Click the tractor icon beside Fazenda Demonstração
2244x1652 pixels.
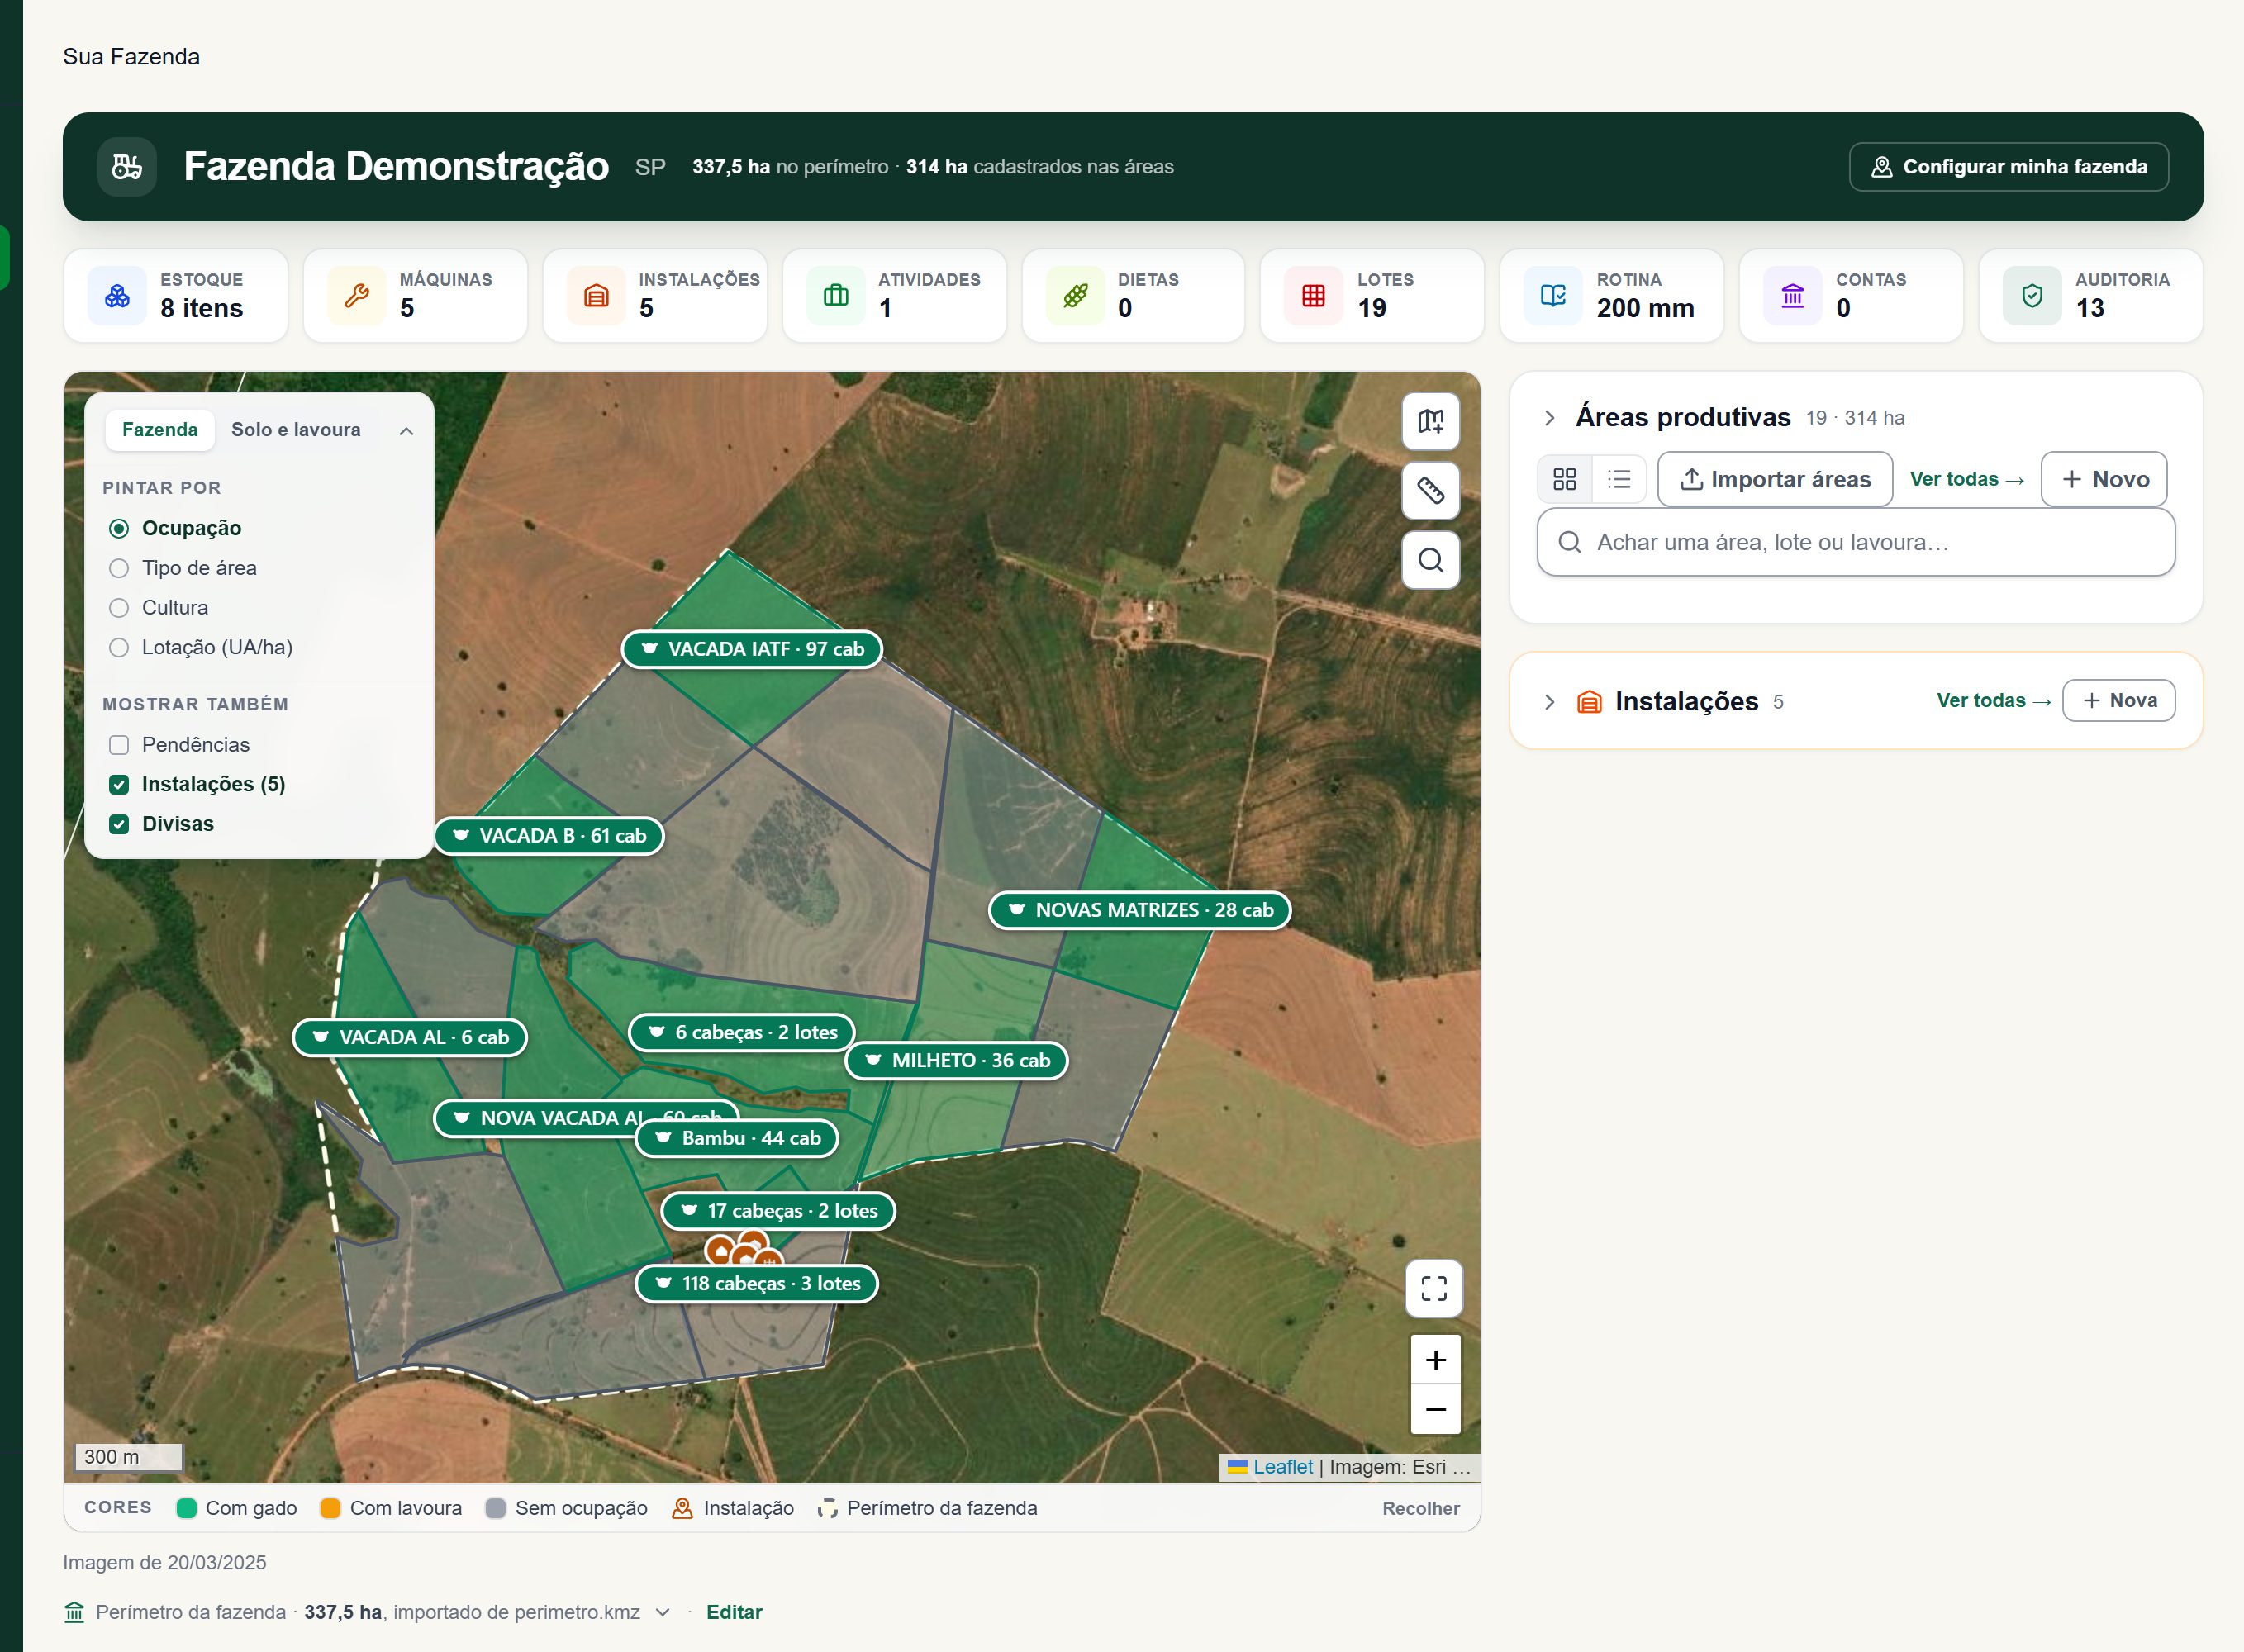(x=127, y=167)
